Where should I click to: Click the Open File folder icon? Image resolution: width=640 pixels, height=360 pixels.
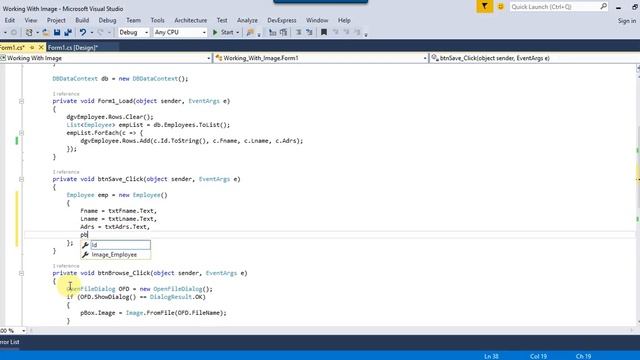point(46,32)
